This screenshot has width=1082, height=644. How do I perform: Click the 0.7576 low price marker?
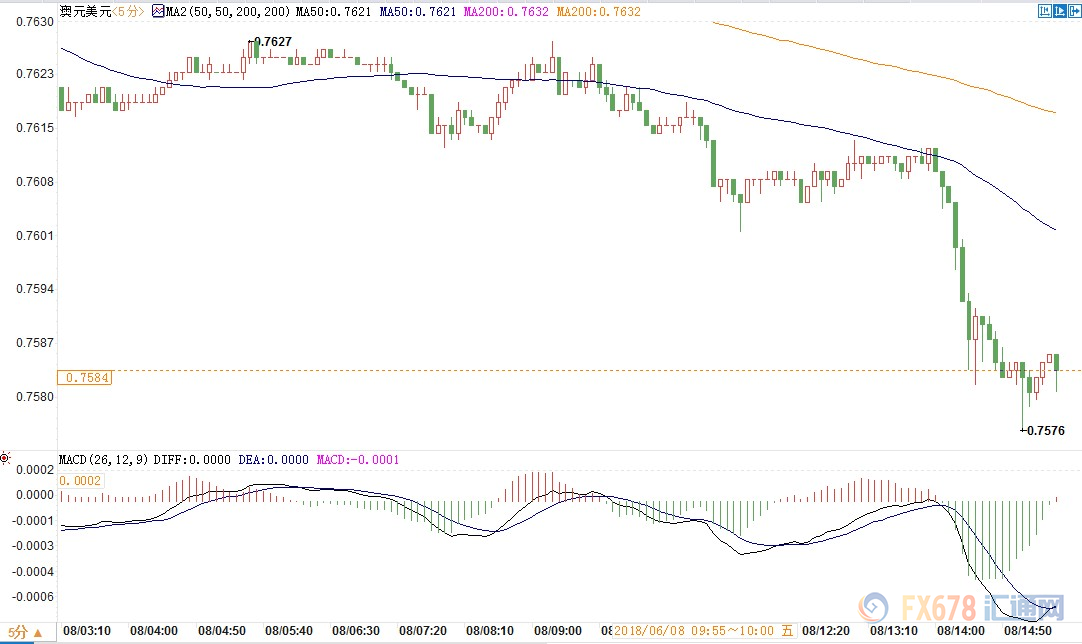click(1044, 431)
